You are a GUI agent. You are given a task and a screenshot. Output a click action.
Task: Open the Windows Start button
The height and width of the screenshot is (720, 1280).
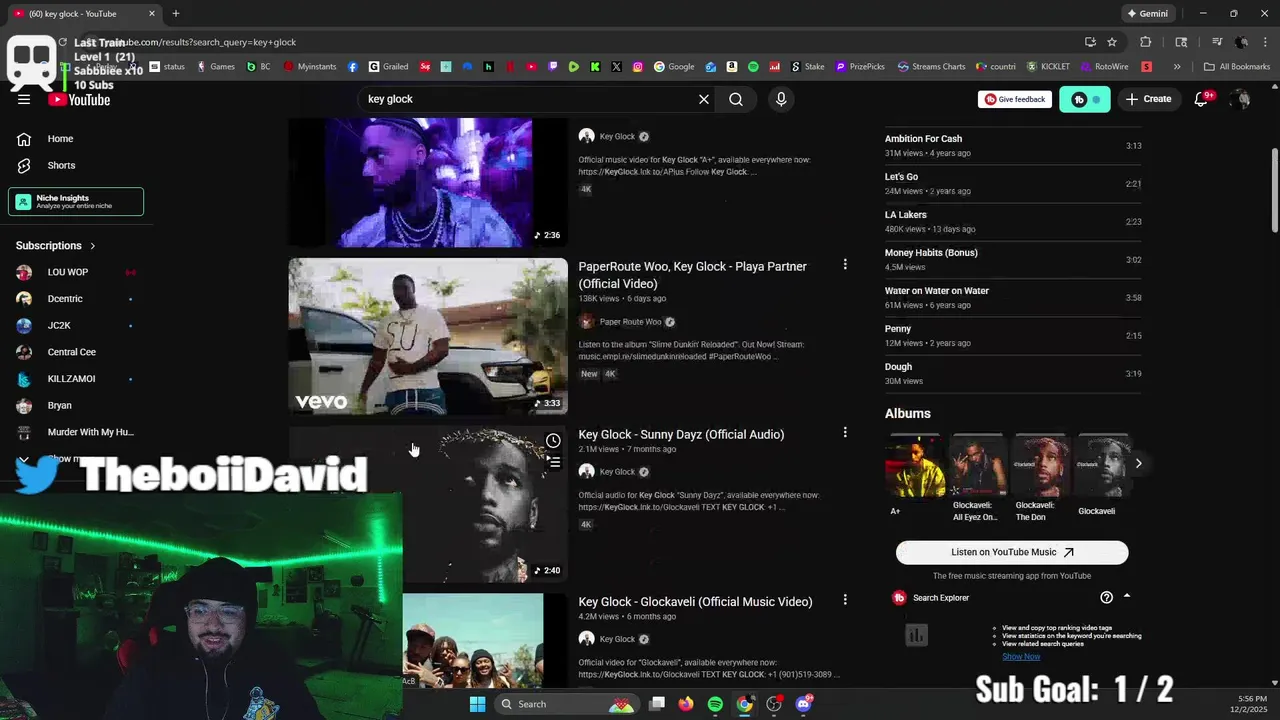pyautogui.click(x=478, y=704)
